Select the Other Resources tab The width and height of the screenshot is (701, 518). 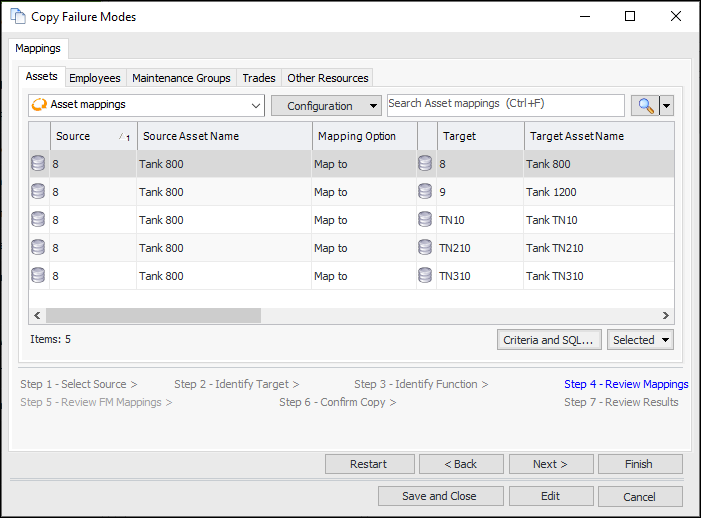click(x=328, y=78)
